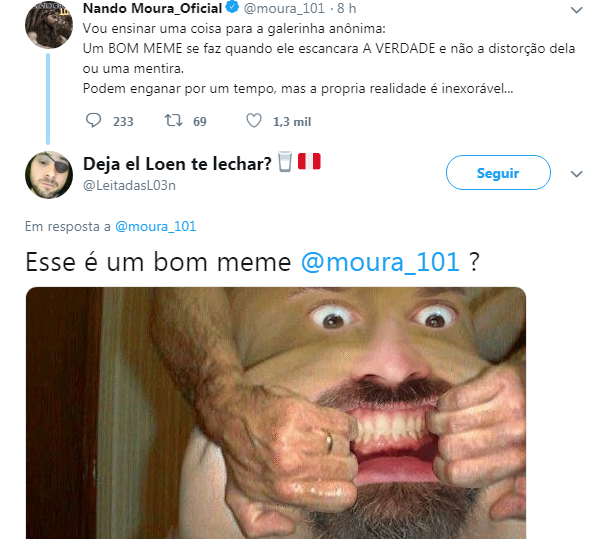The image size is (606, 539).
Task: Open @LeitadasL03n handle
Action: click(129, 185)
